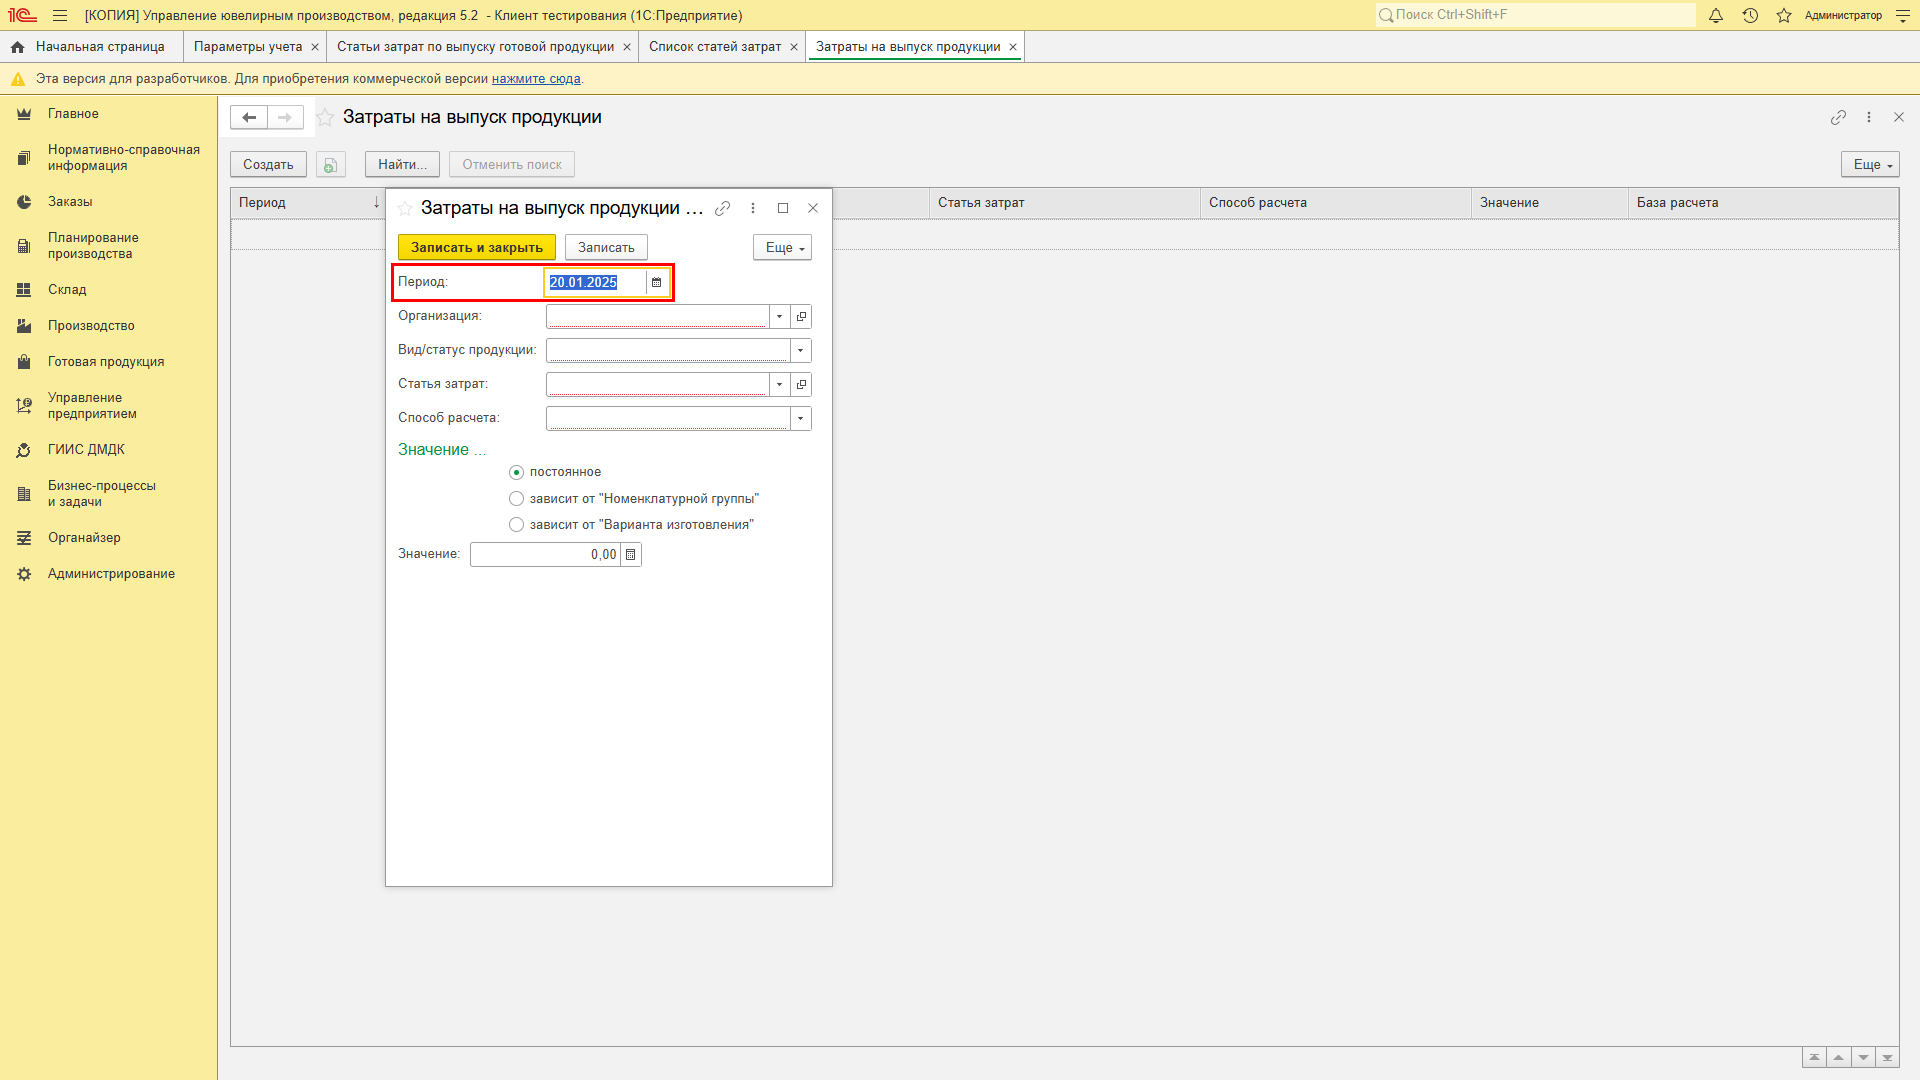Close the Параметры учета tab

pos(315,47)
